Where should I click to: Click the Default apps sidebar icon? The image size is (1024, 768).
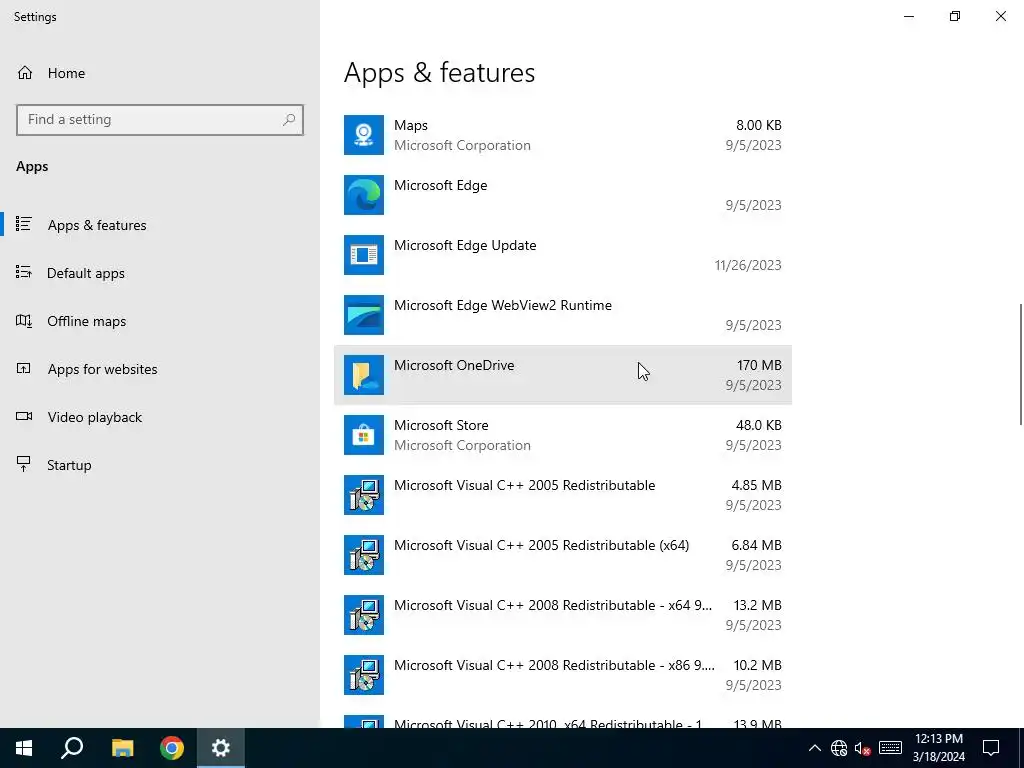click(24, 272)
